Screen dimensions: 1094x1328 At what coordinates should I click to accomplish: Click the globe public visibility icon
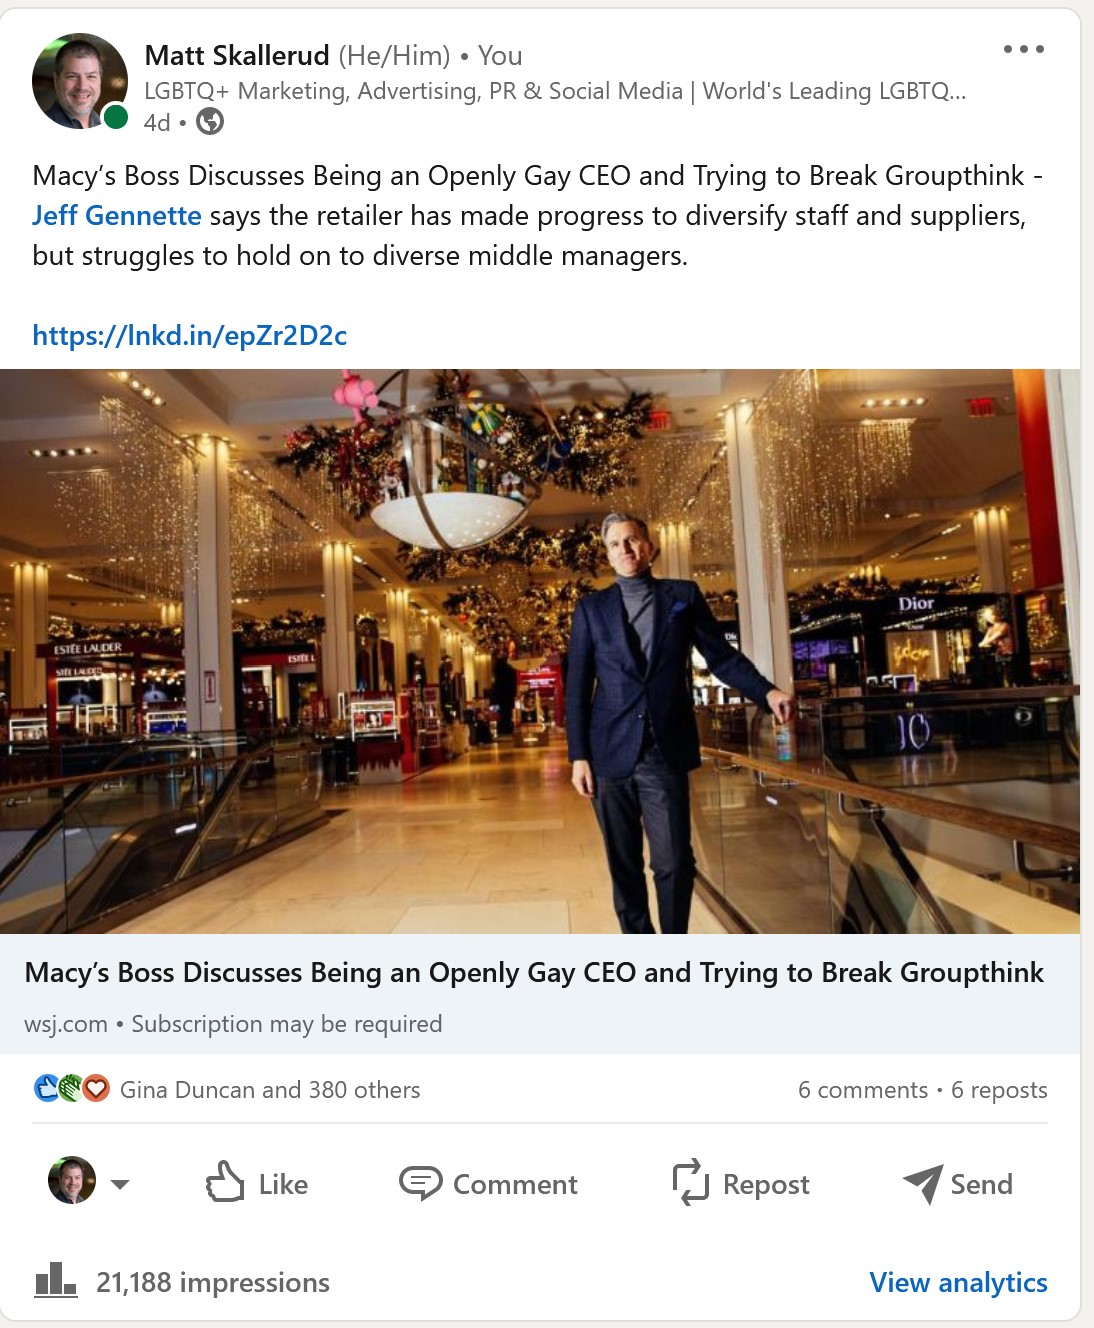click(x=210, y=122)
